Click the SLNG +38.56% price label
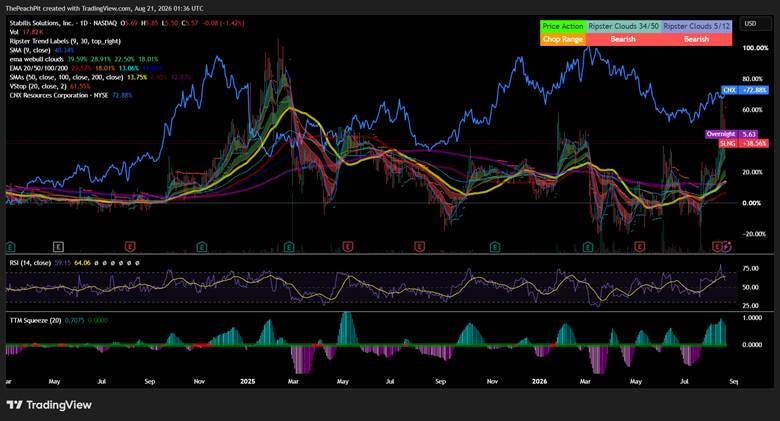 click(x=743, y=143)
